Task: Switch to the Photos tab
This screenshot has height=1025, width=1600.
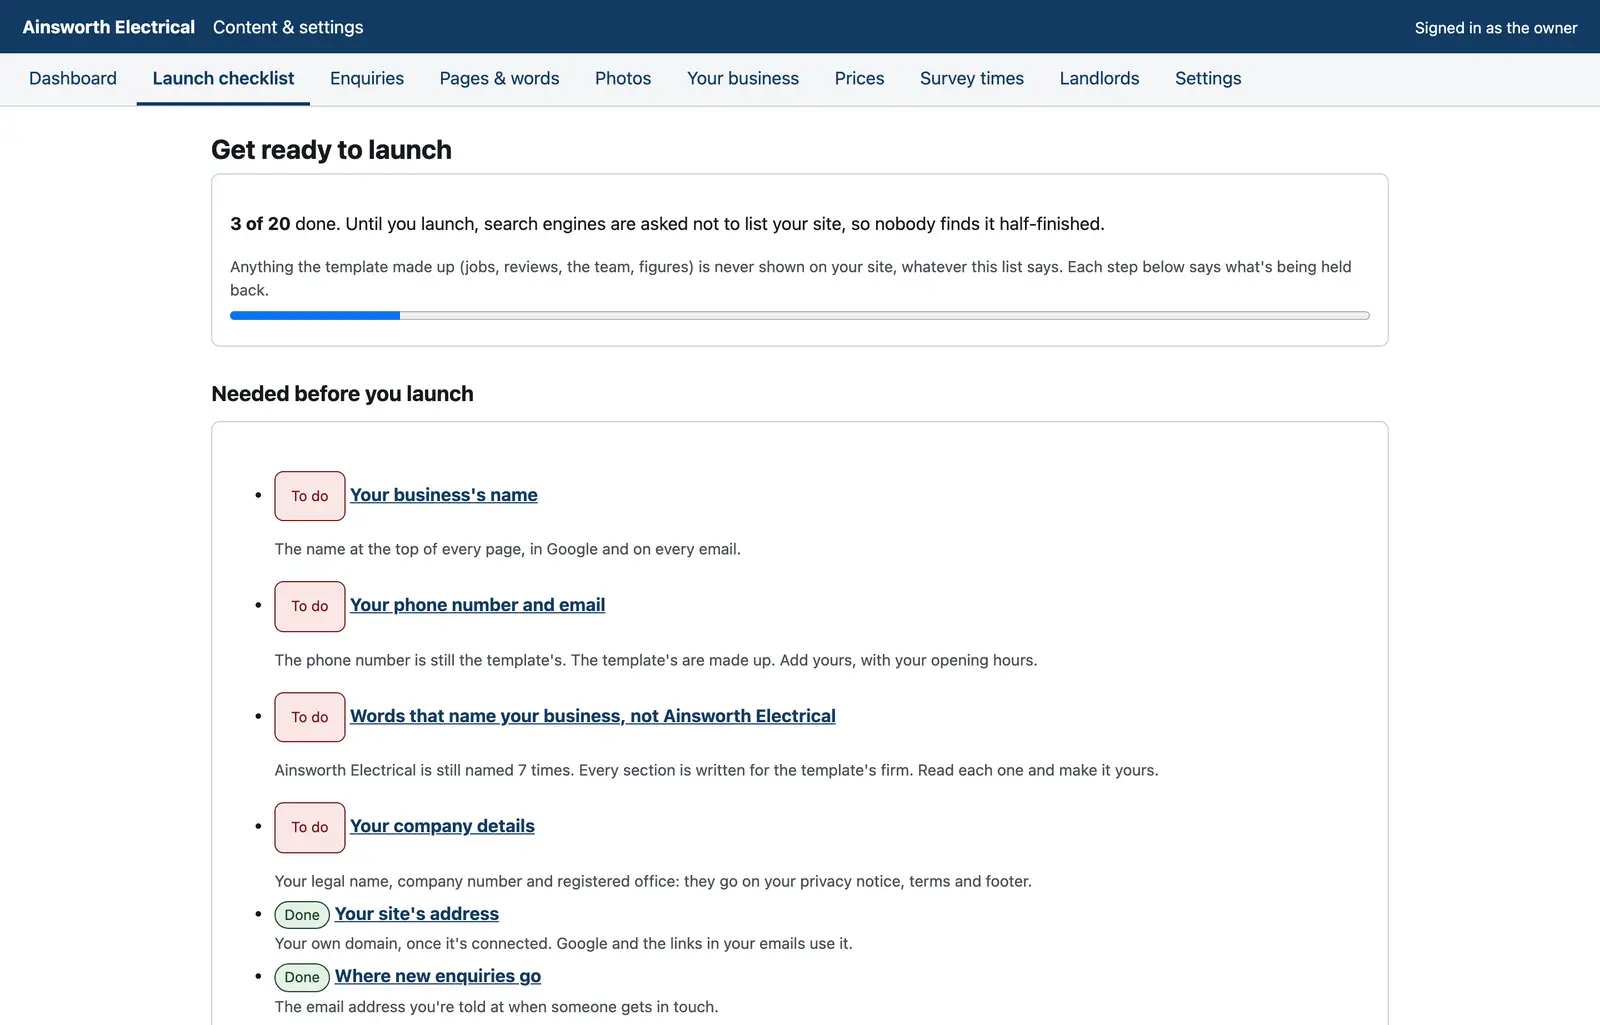Action: click(623, 78)
